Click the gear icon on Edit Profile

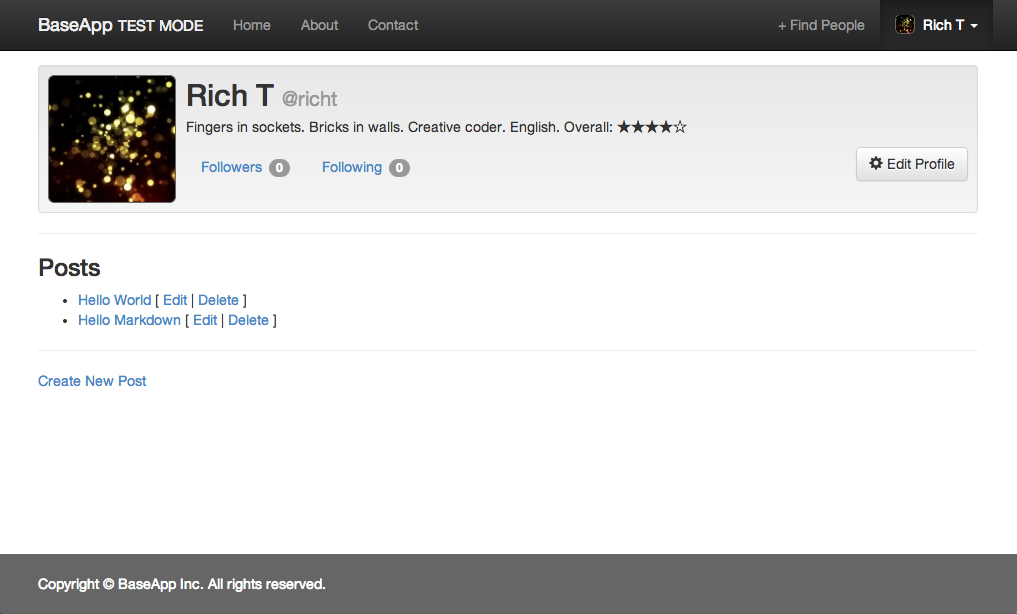click(x=876, y=164)
